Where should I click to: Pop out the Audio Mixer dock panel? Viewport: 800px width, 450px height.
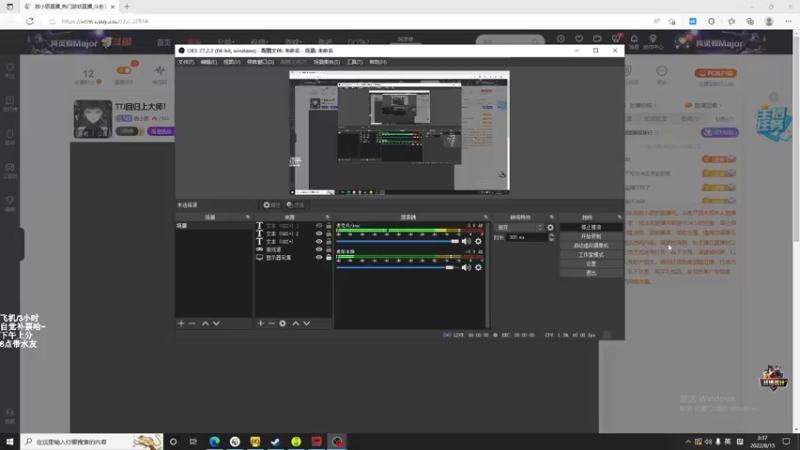click(x=486, y=217)
